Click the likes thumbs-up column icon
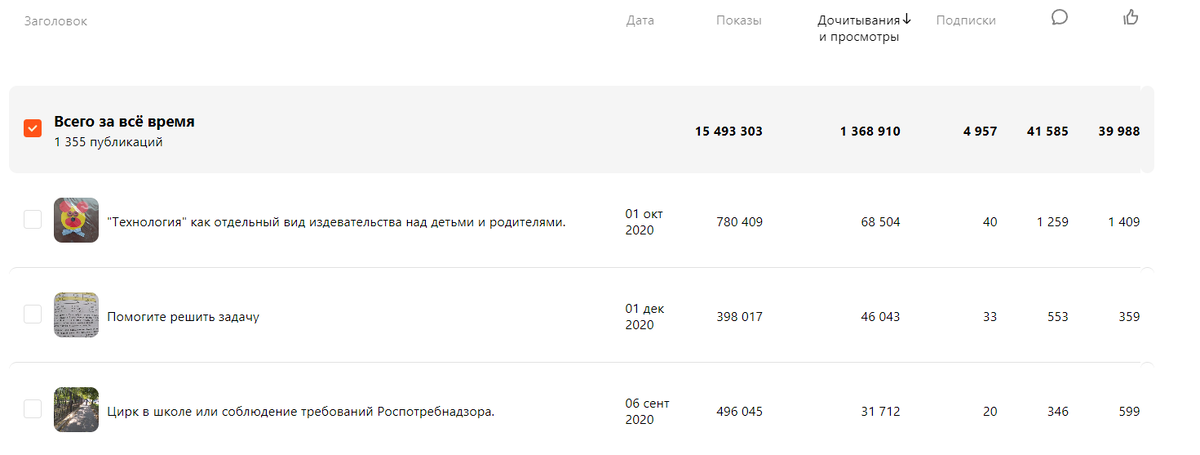Viewport: 1200px width, 455px height. coord(1131,17)
